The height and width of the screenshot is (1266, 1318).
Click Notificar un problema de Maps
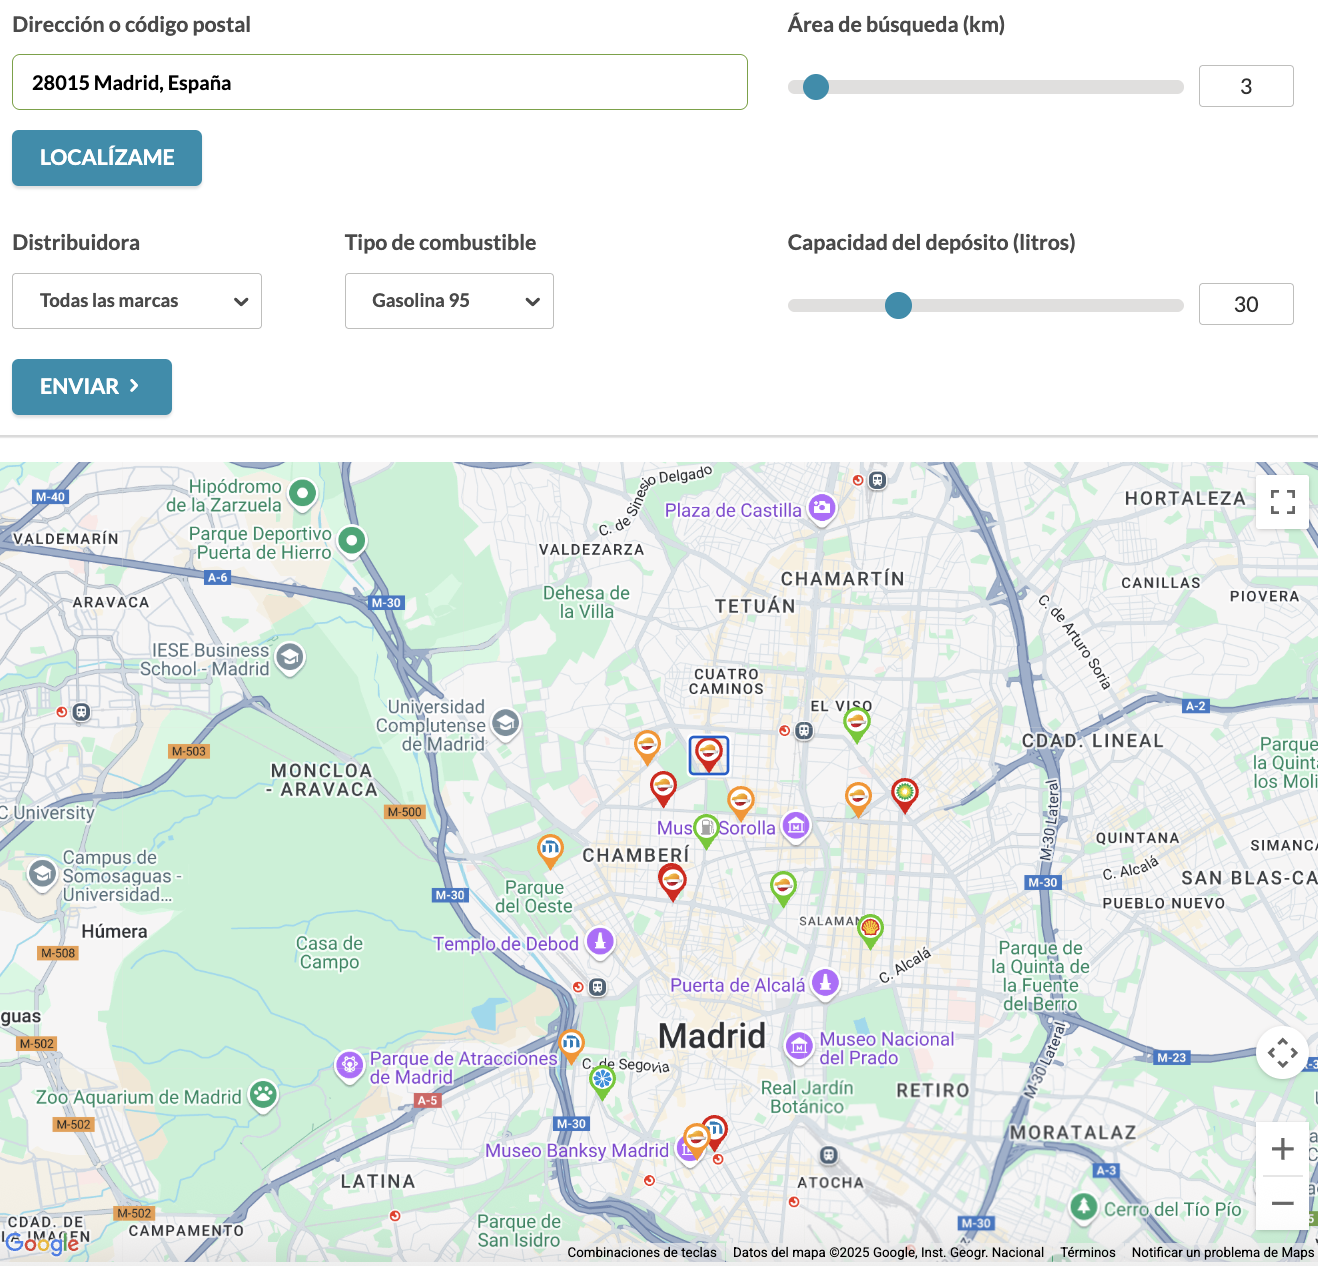1222,1252
